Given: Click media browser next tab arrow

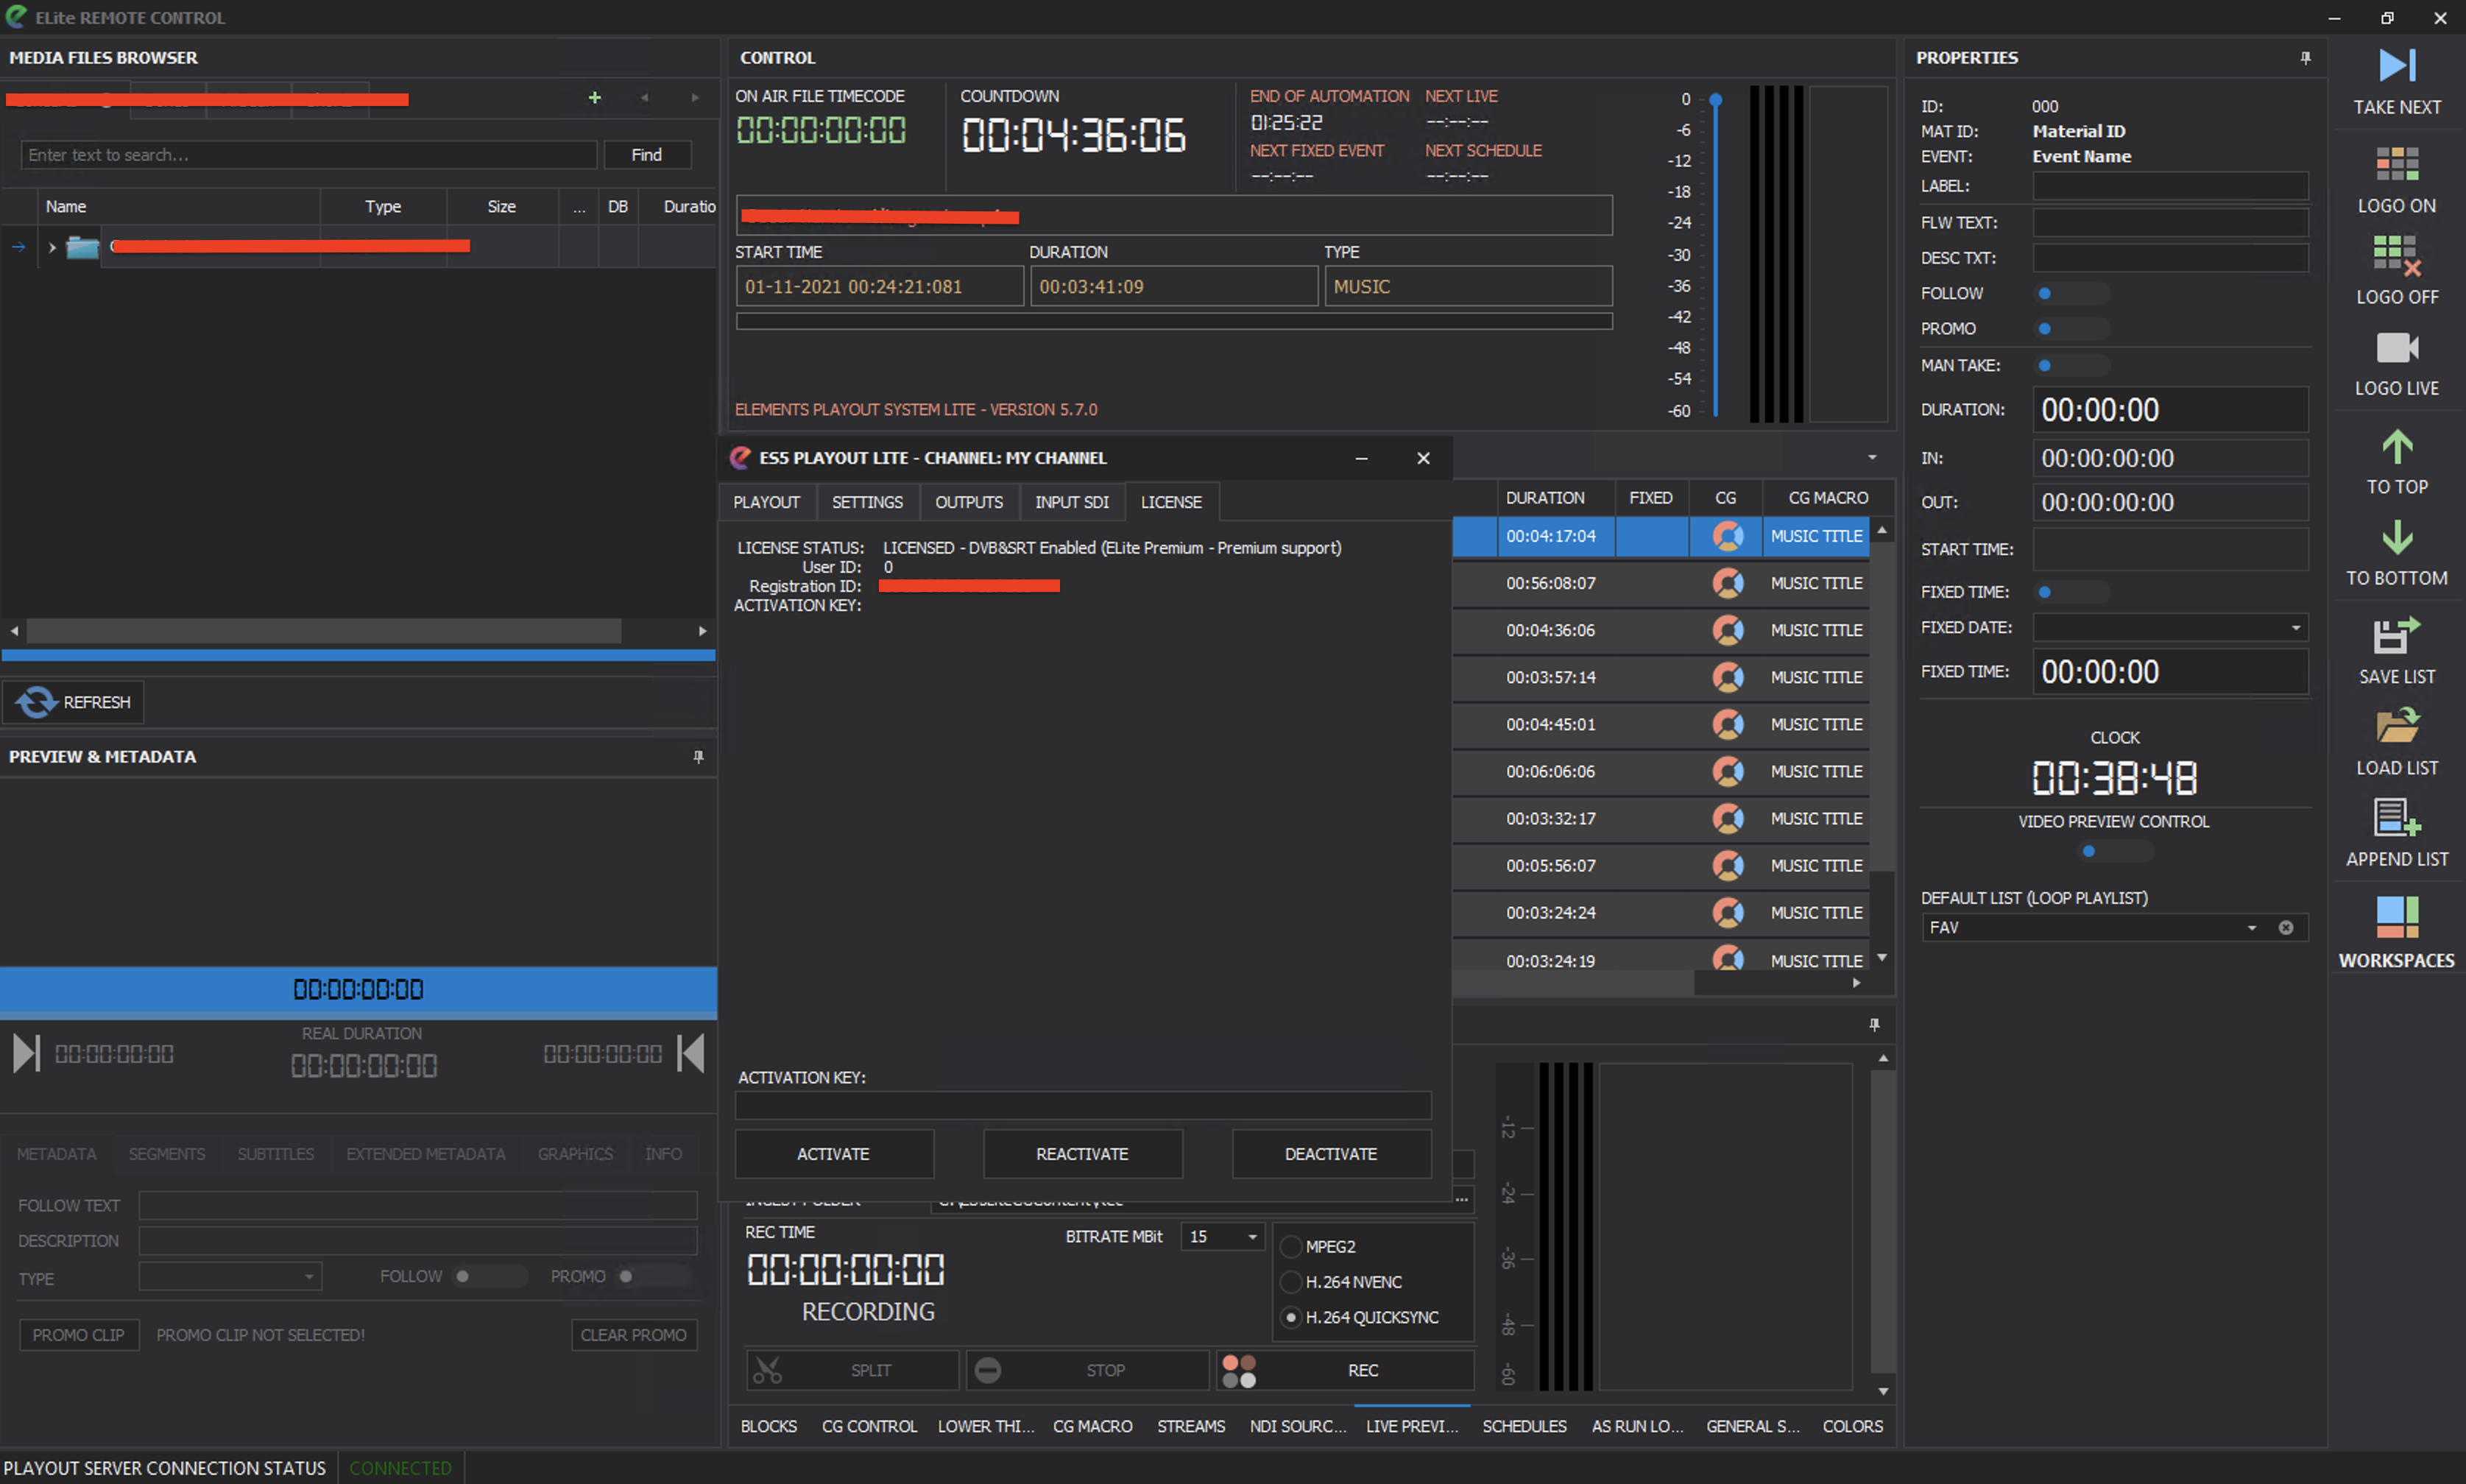Looking at the screenshot, I should pos(695,97).
